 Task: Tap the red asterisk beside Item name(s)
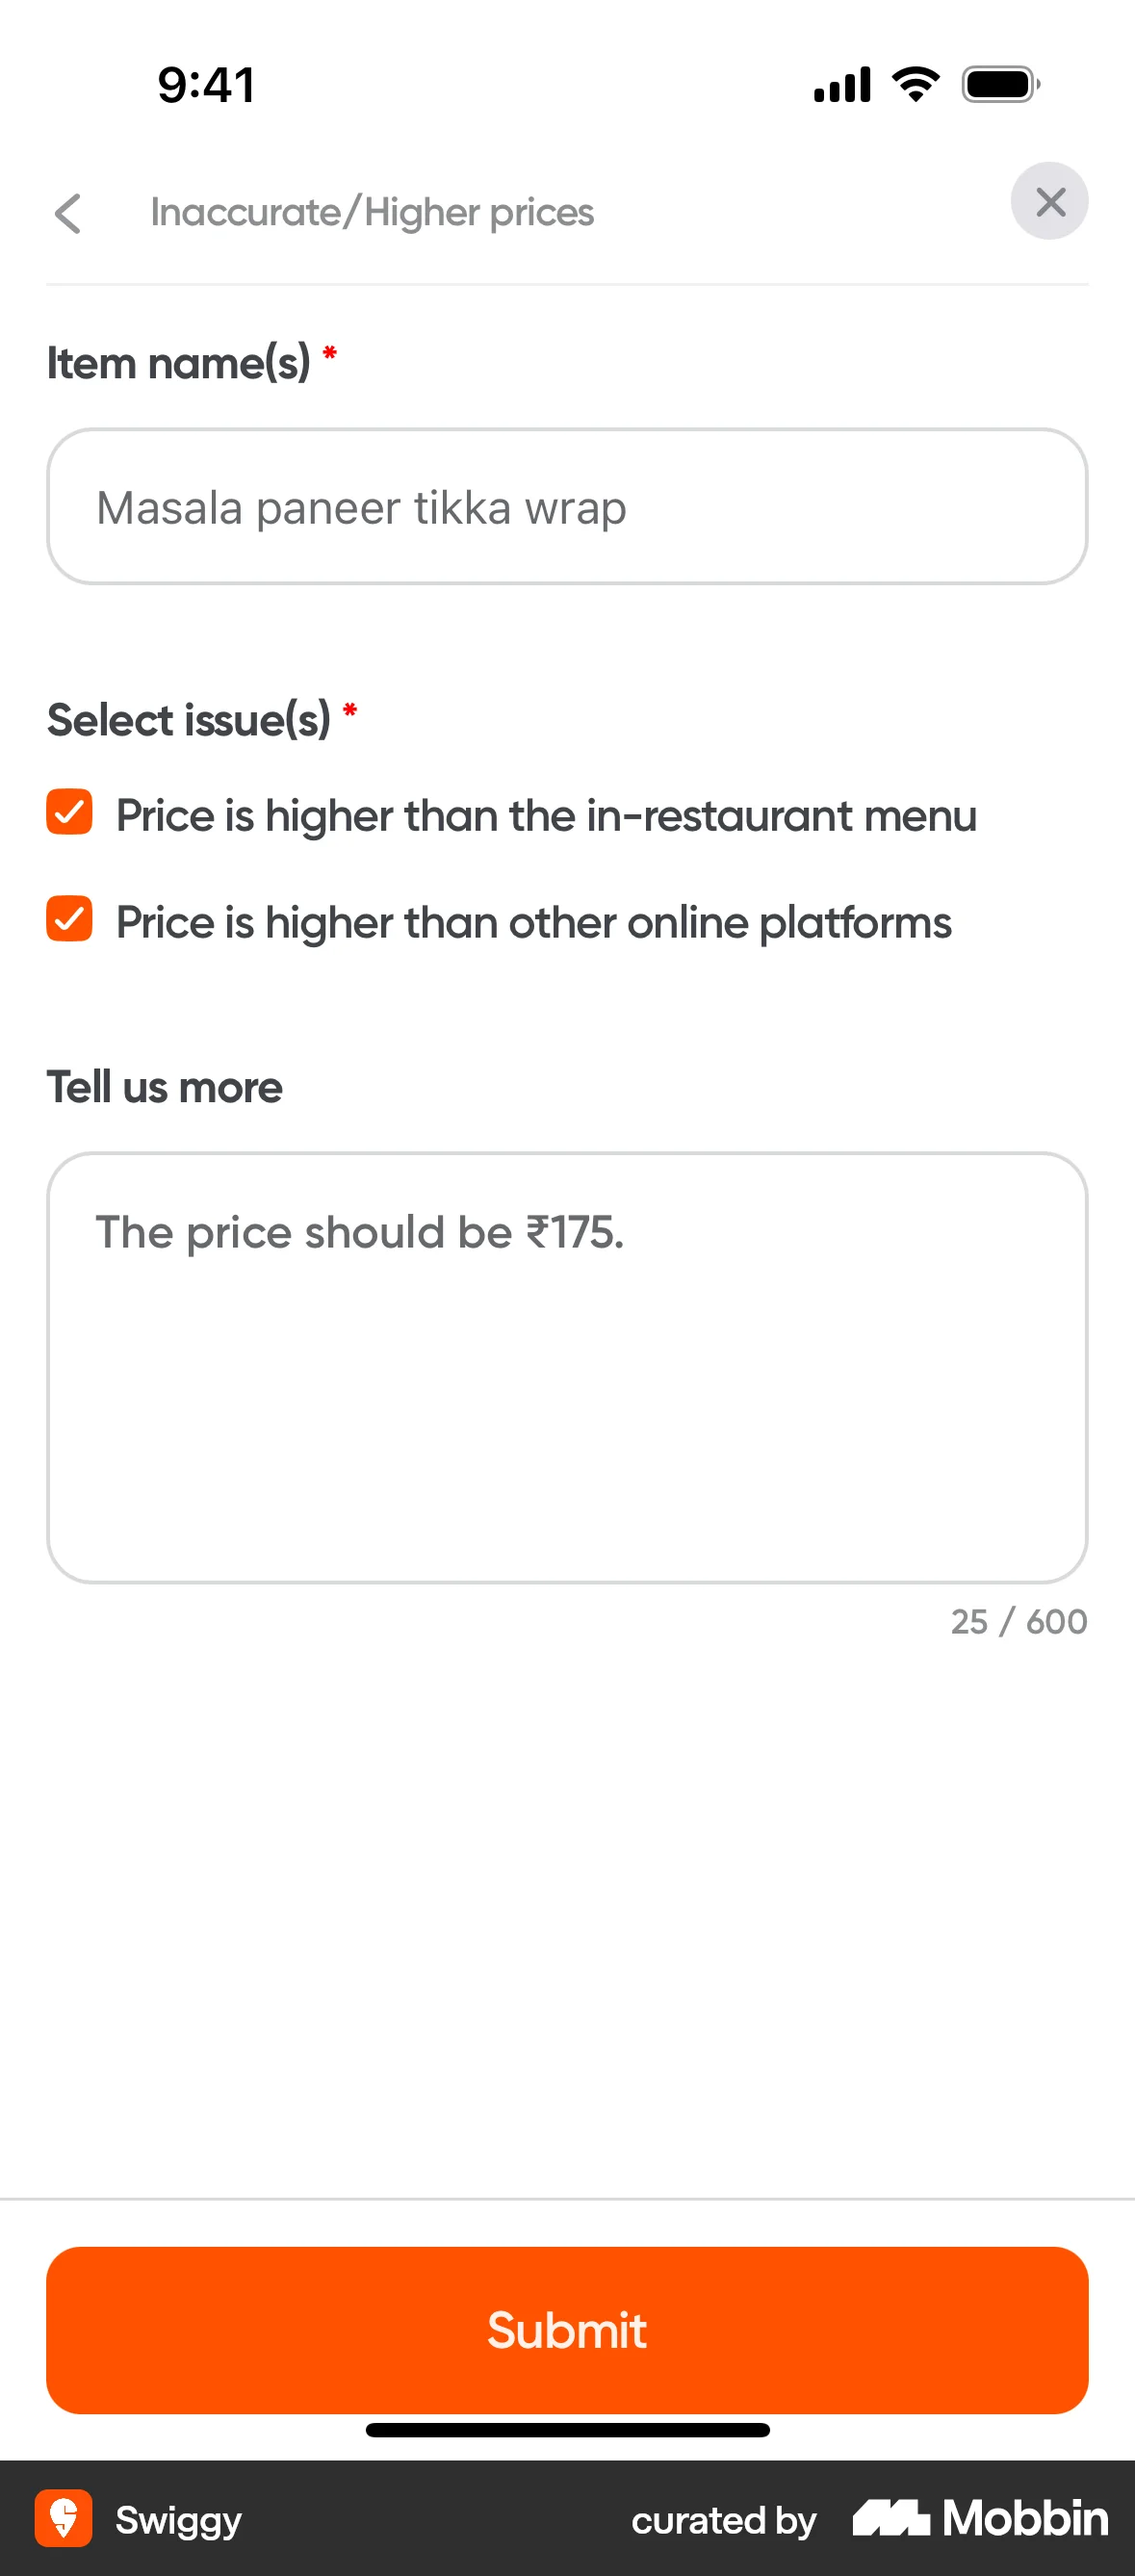[330, 355]
